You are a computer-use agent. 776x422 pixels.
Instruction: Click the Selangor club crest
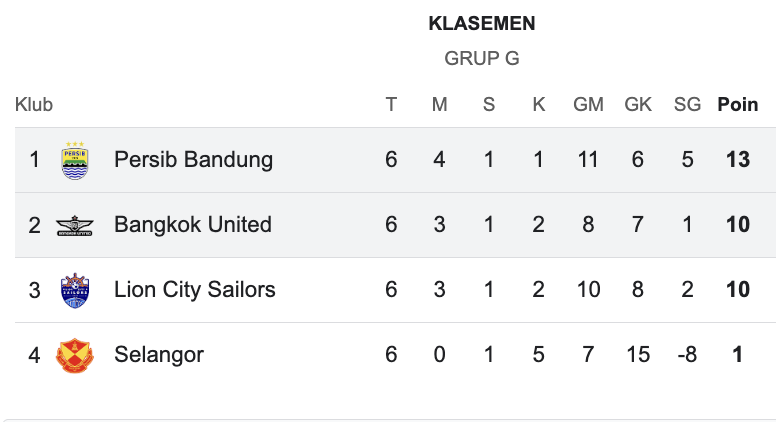pyautogui.click(x=75, y=355)
